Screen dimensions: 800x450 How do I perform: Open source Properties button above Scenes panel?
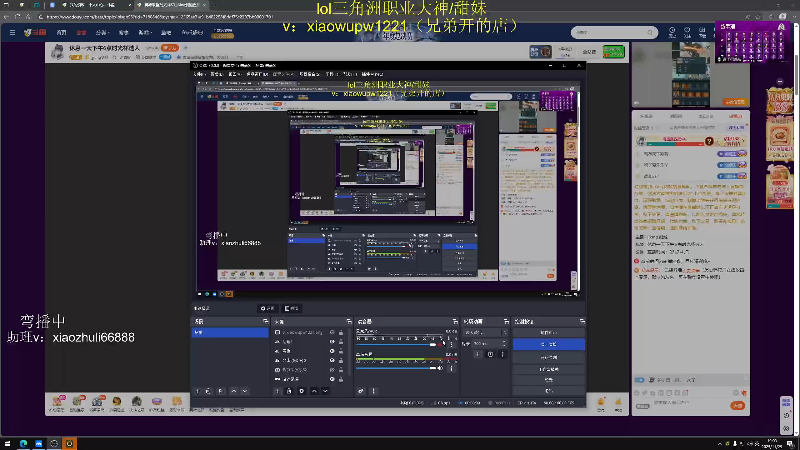pyautogui.click(x=268, y=308)
